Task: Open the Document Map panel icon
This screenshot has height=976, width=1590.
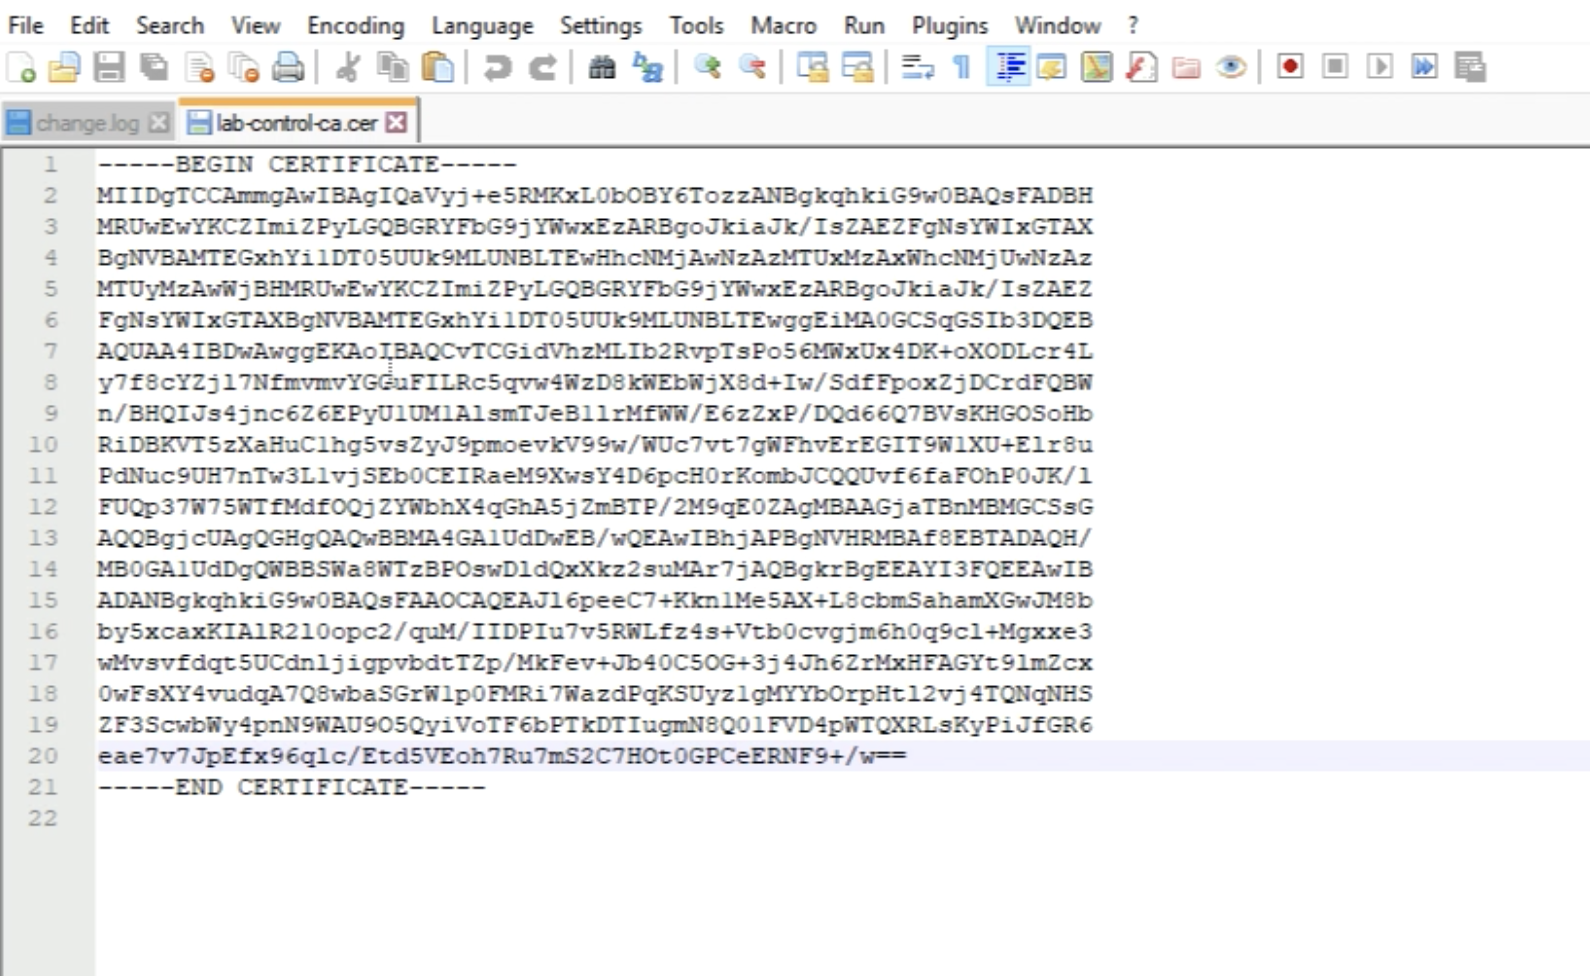Action: pos(1096,67)
